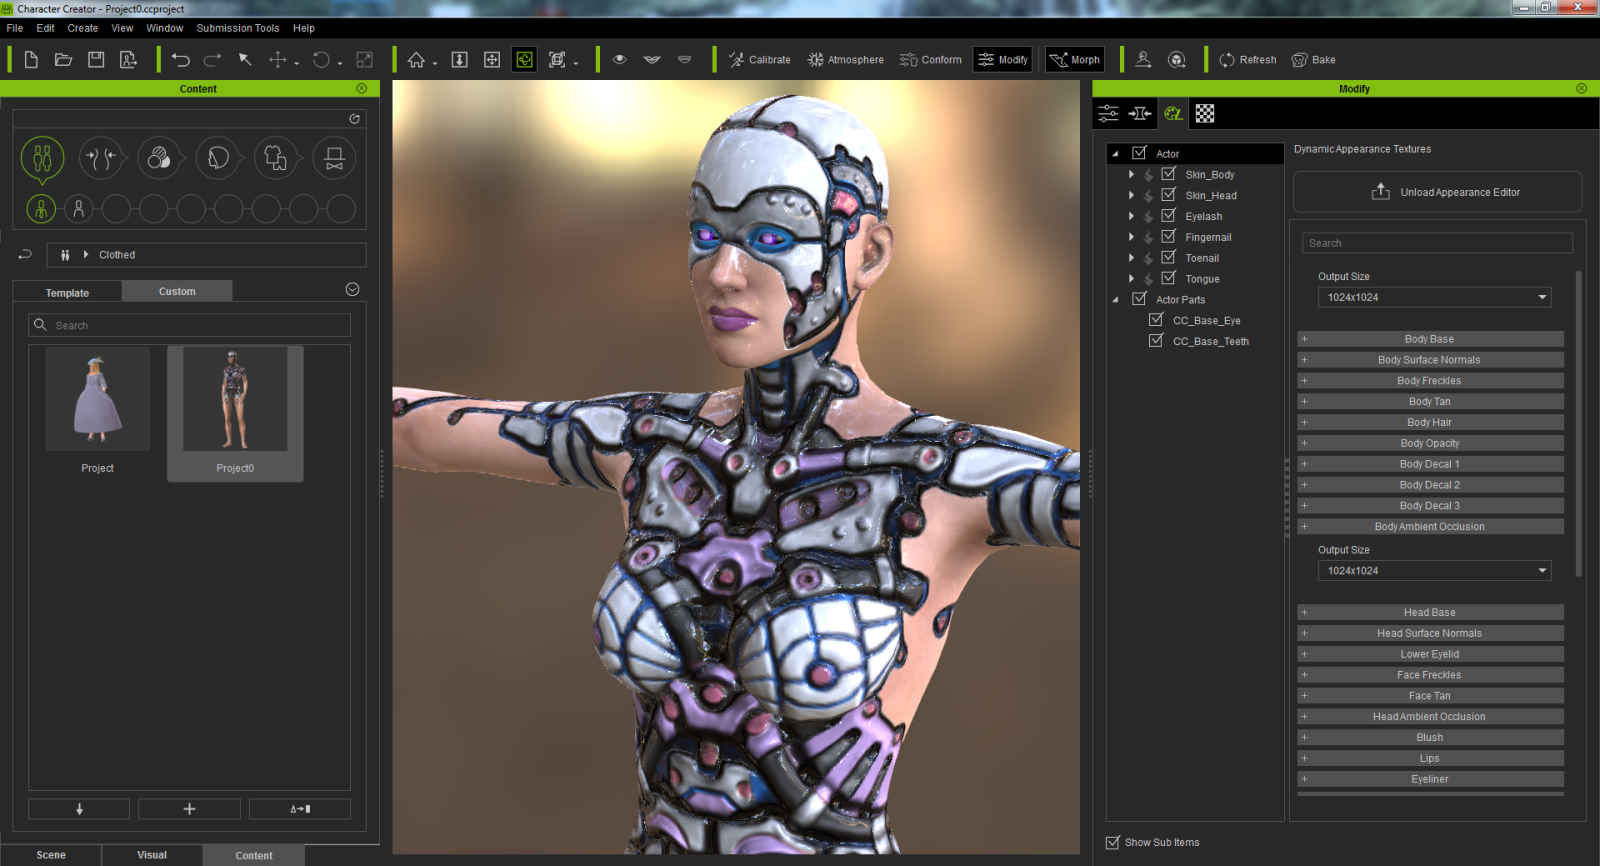The image size is (1600, 866).
Task: Click the undo arrow in the toolbar
Action: coord(180,60)
